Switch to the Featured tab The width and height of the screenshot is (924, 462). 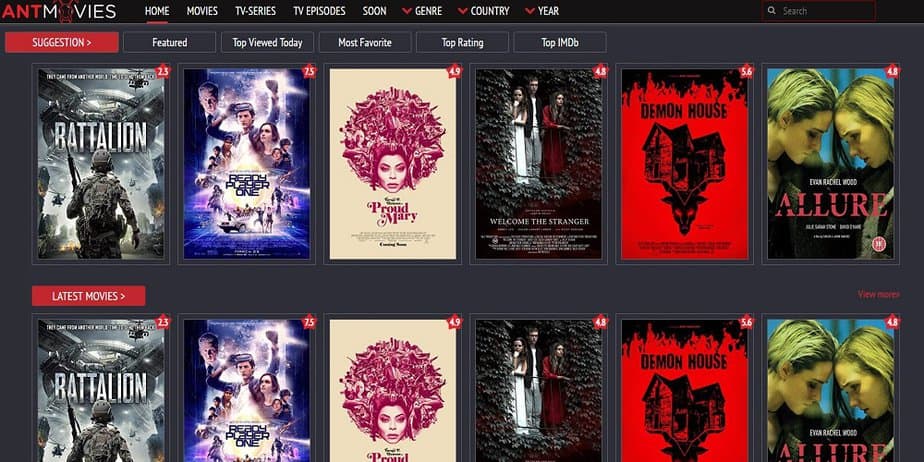[x=170, y=42]
